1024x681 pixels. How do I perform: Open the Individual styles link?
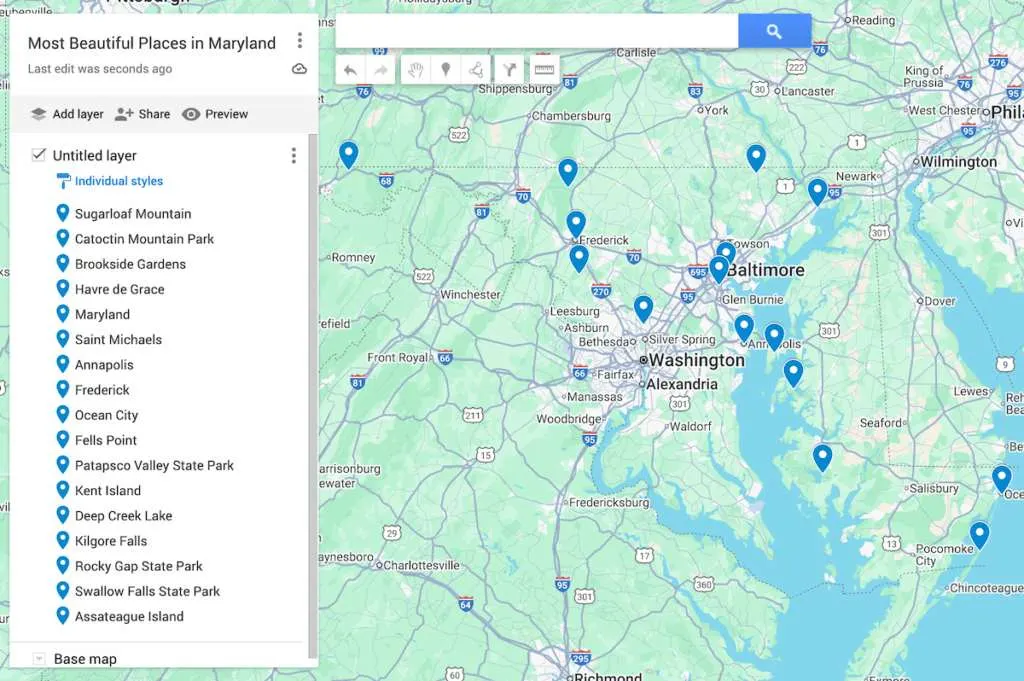tap(119, 181)
